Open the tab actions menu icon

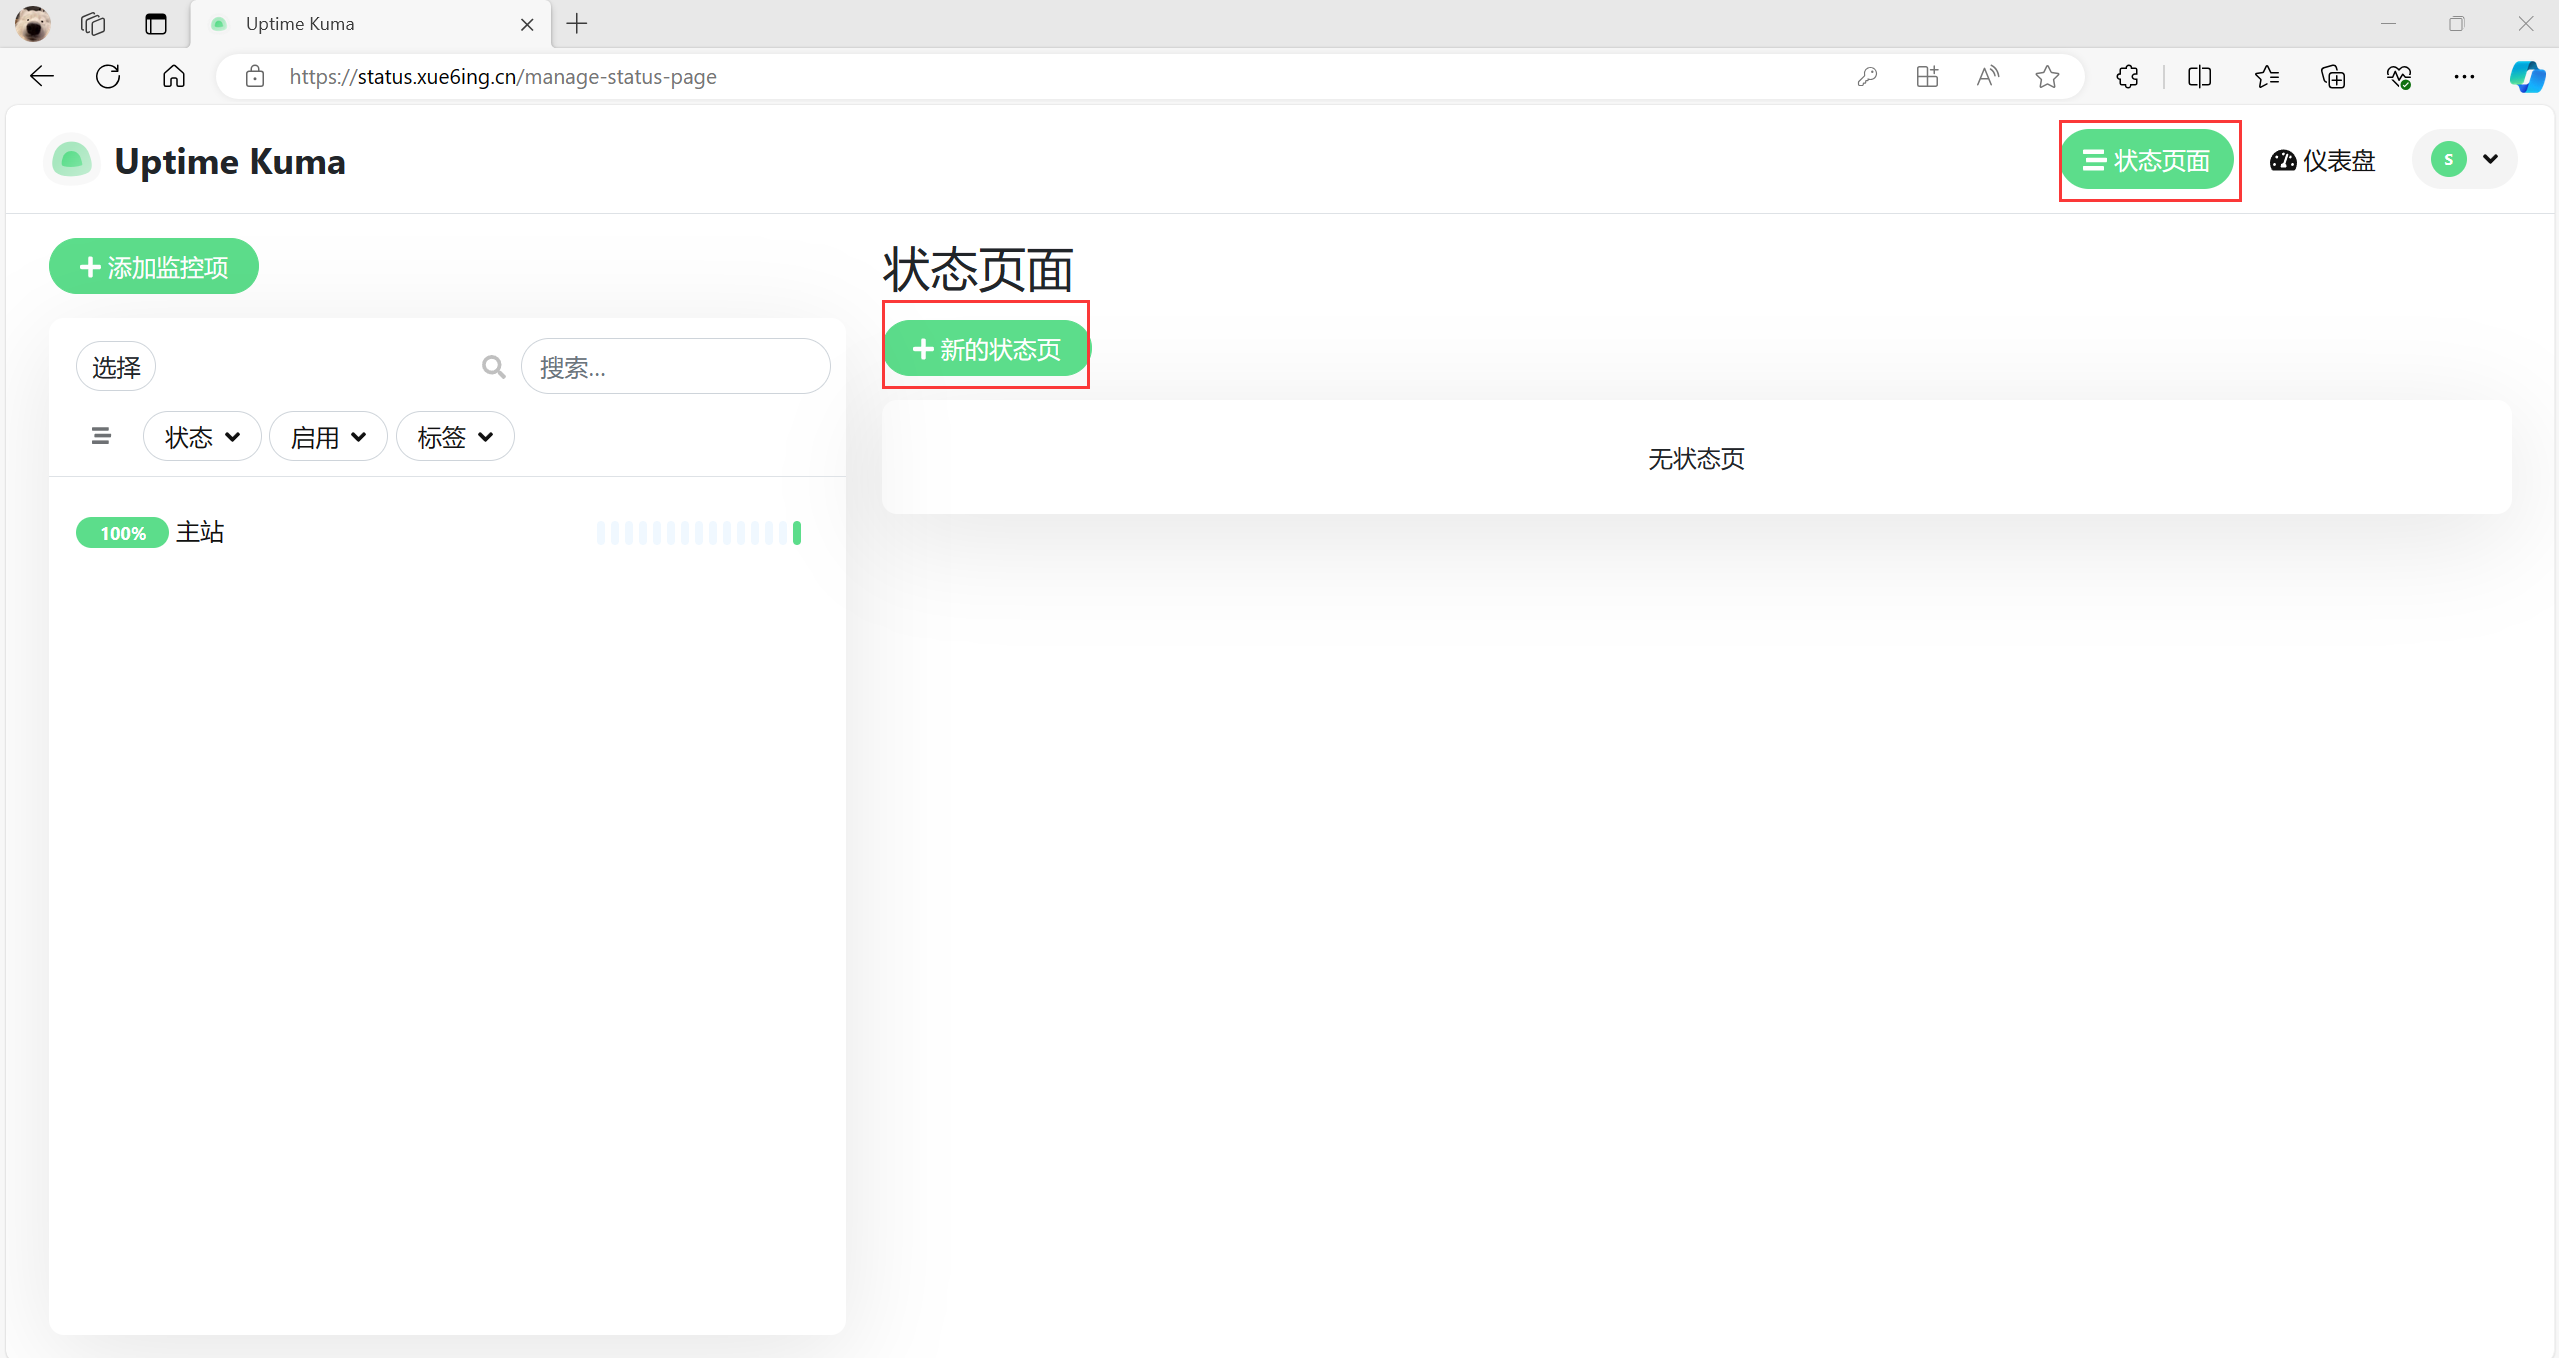(x=156, y=23)
